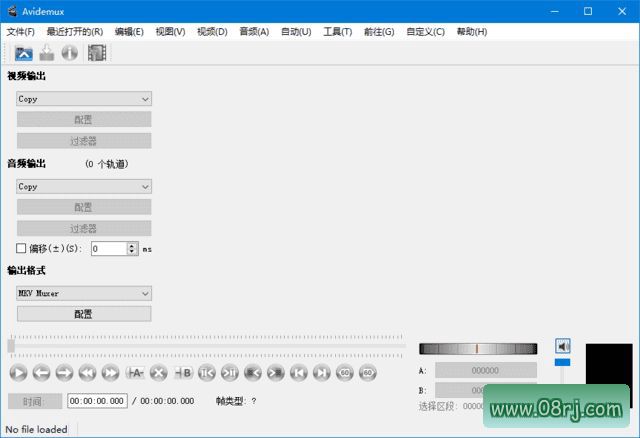Start playback with the Play button
Image resolution: width=640 pixels, height=438 pixels.
pos(18,373)
